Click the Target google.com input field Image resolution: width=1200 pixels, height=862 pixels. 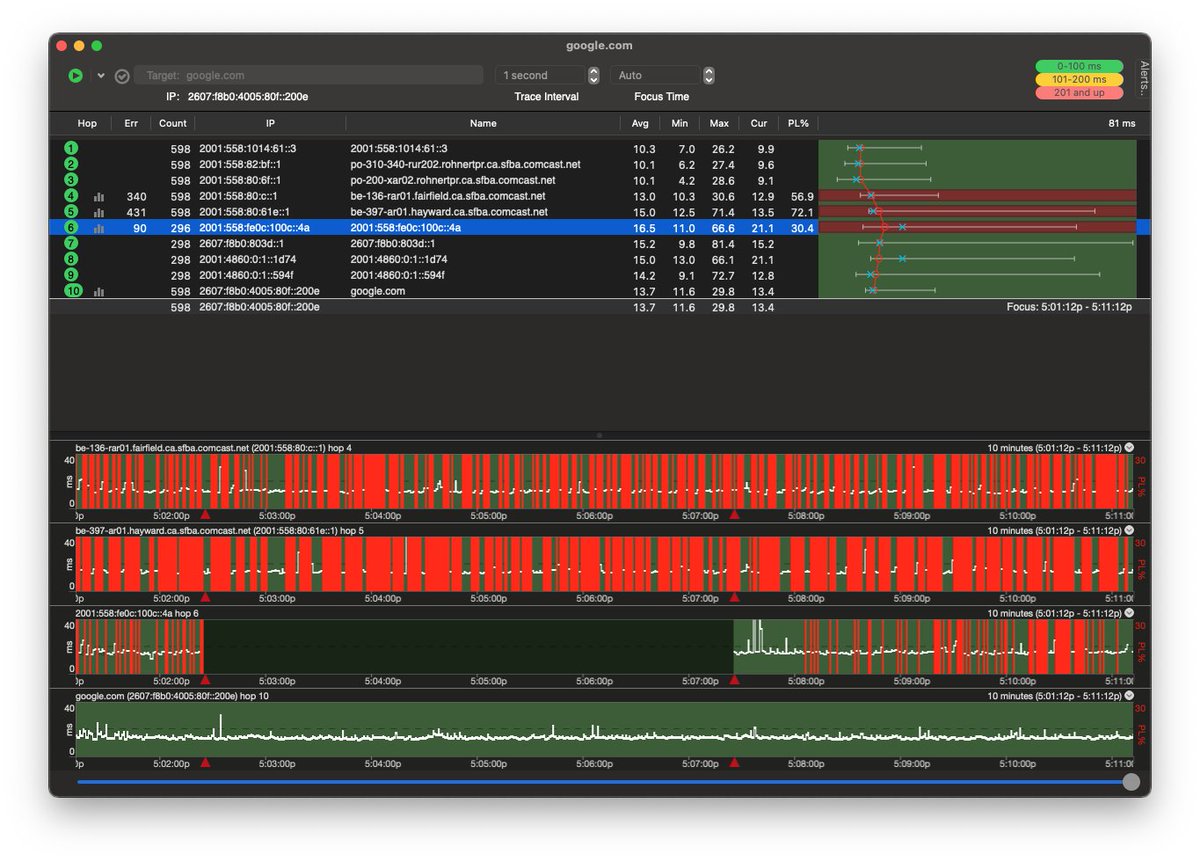point(310,75)
